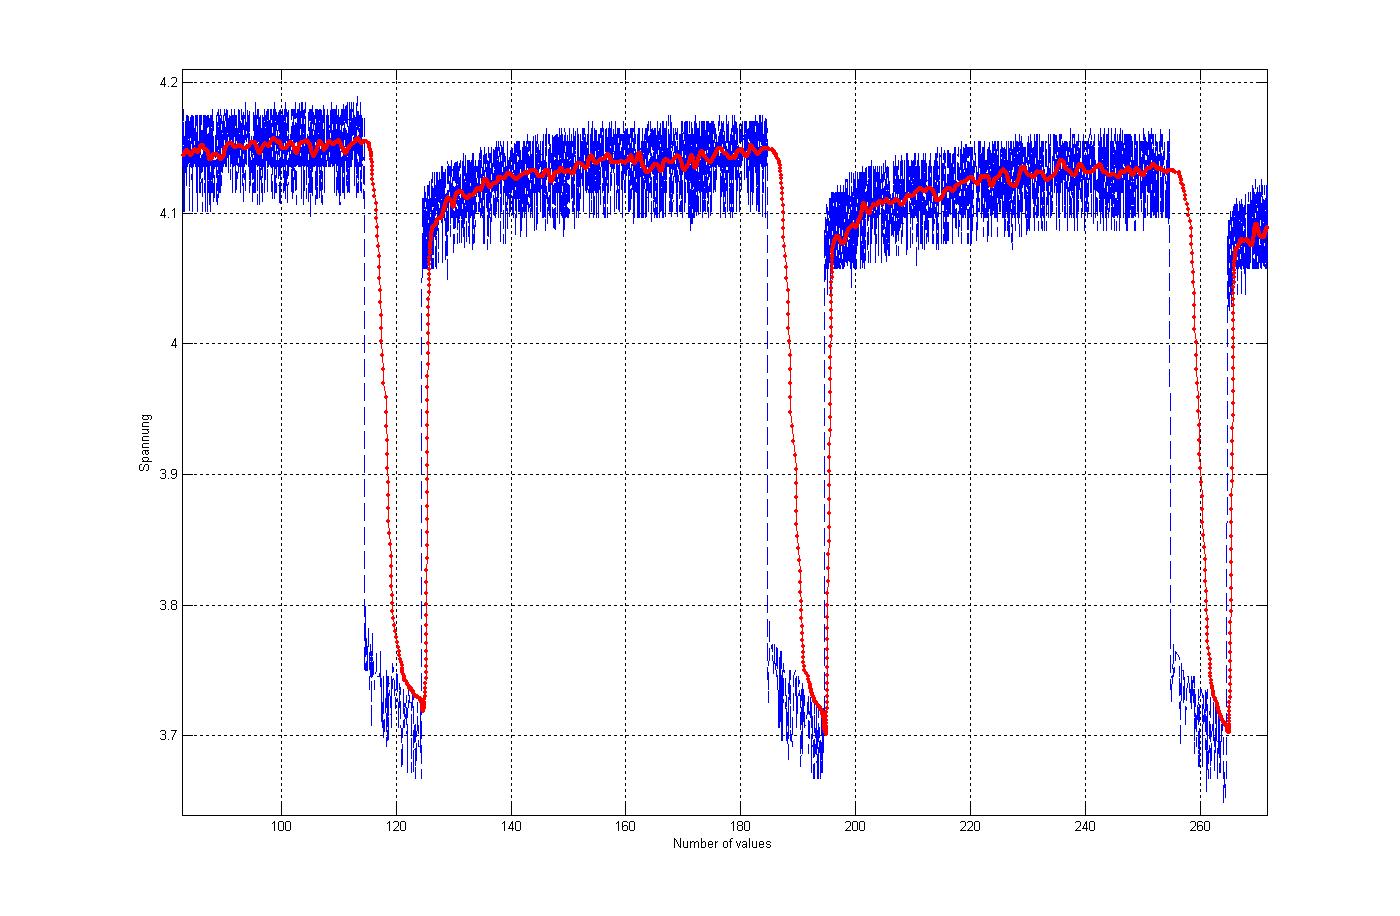Select the x-axis tick label 100

[281, 826]
